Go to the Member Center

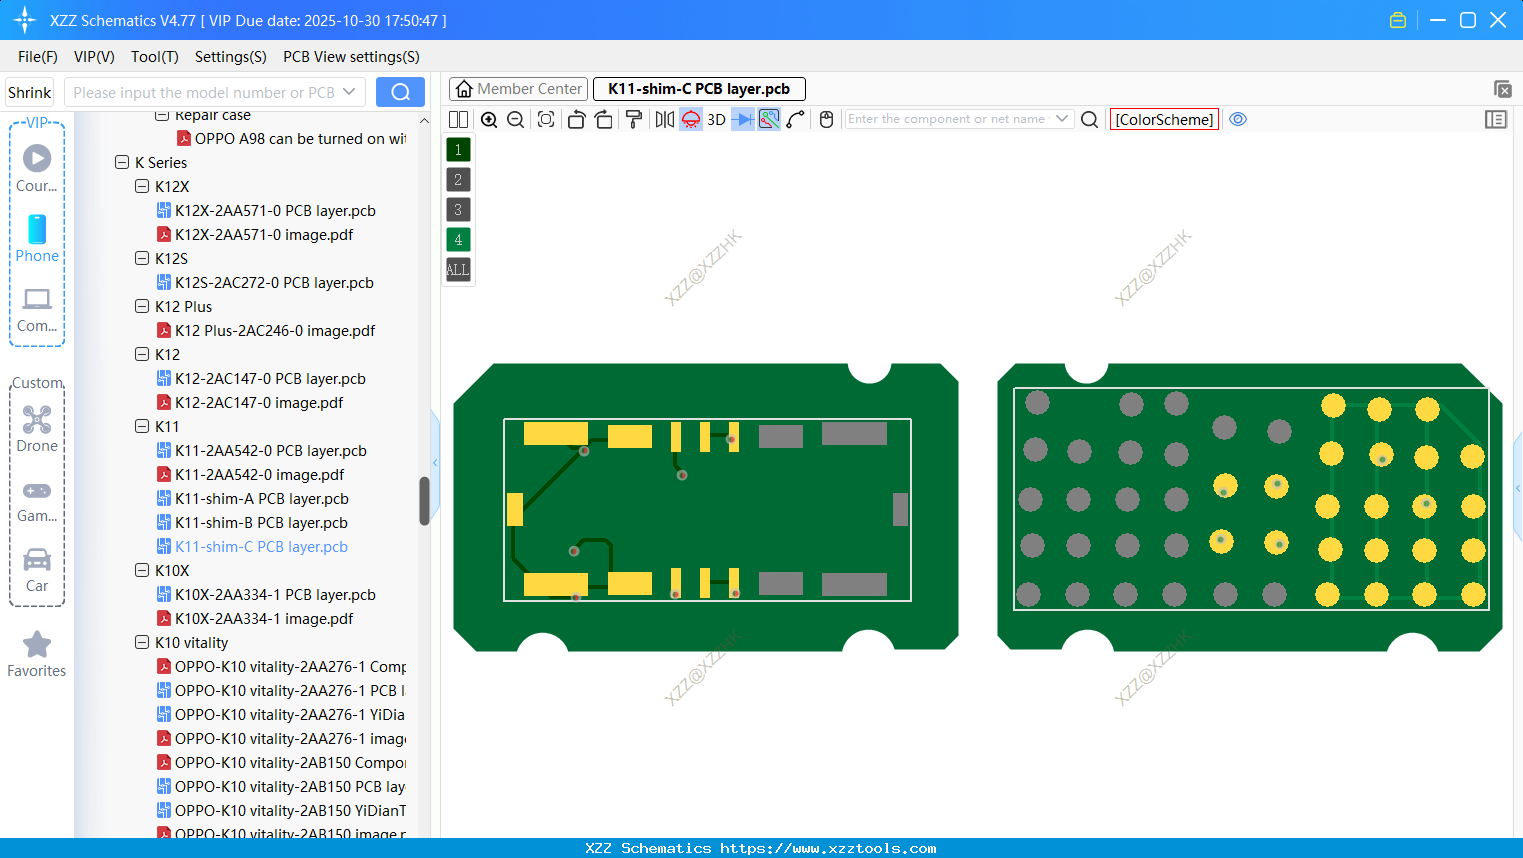(518, 88)
